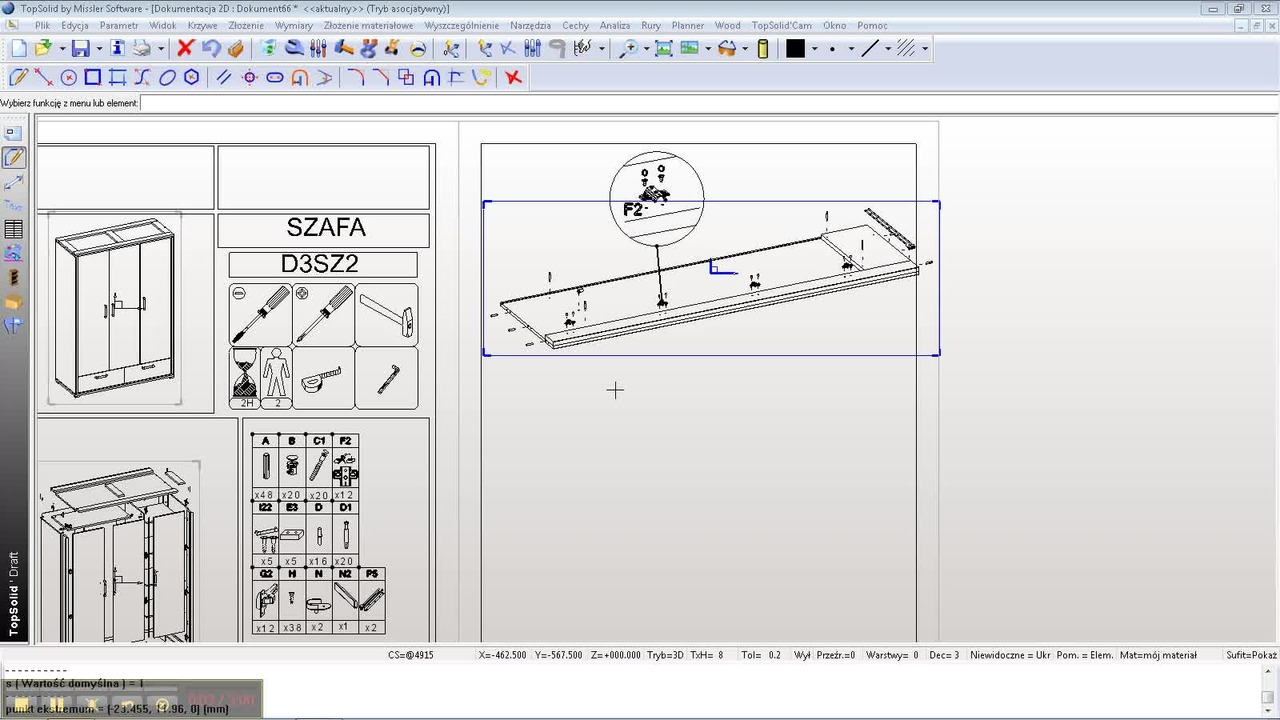Select the hexagon polygon tool
Viewport: 1280px width, 720px height.
(192, 77)
